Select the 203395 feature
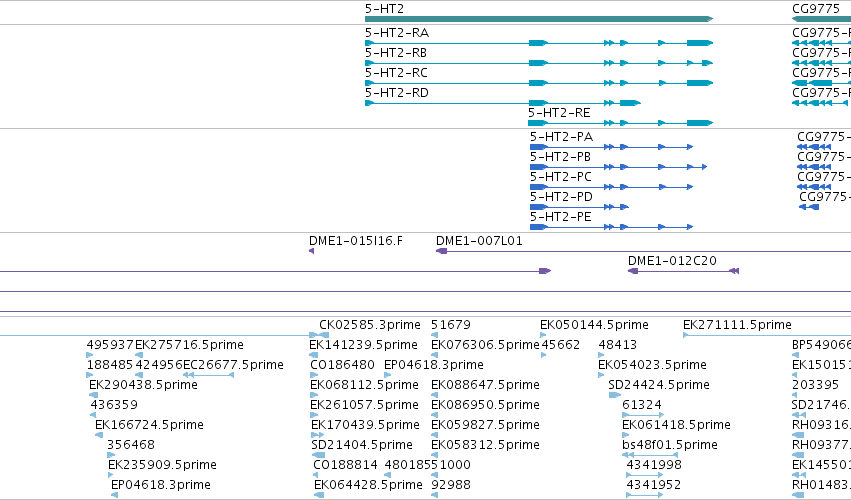Image resolution: width=851 pixels, height=500 pixels. point(795,395)
